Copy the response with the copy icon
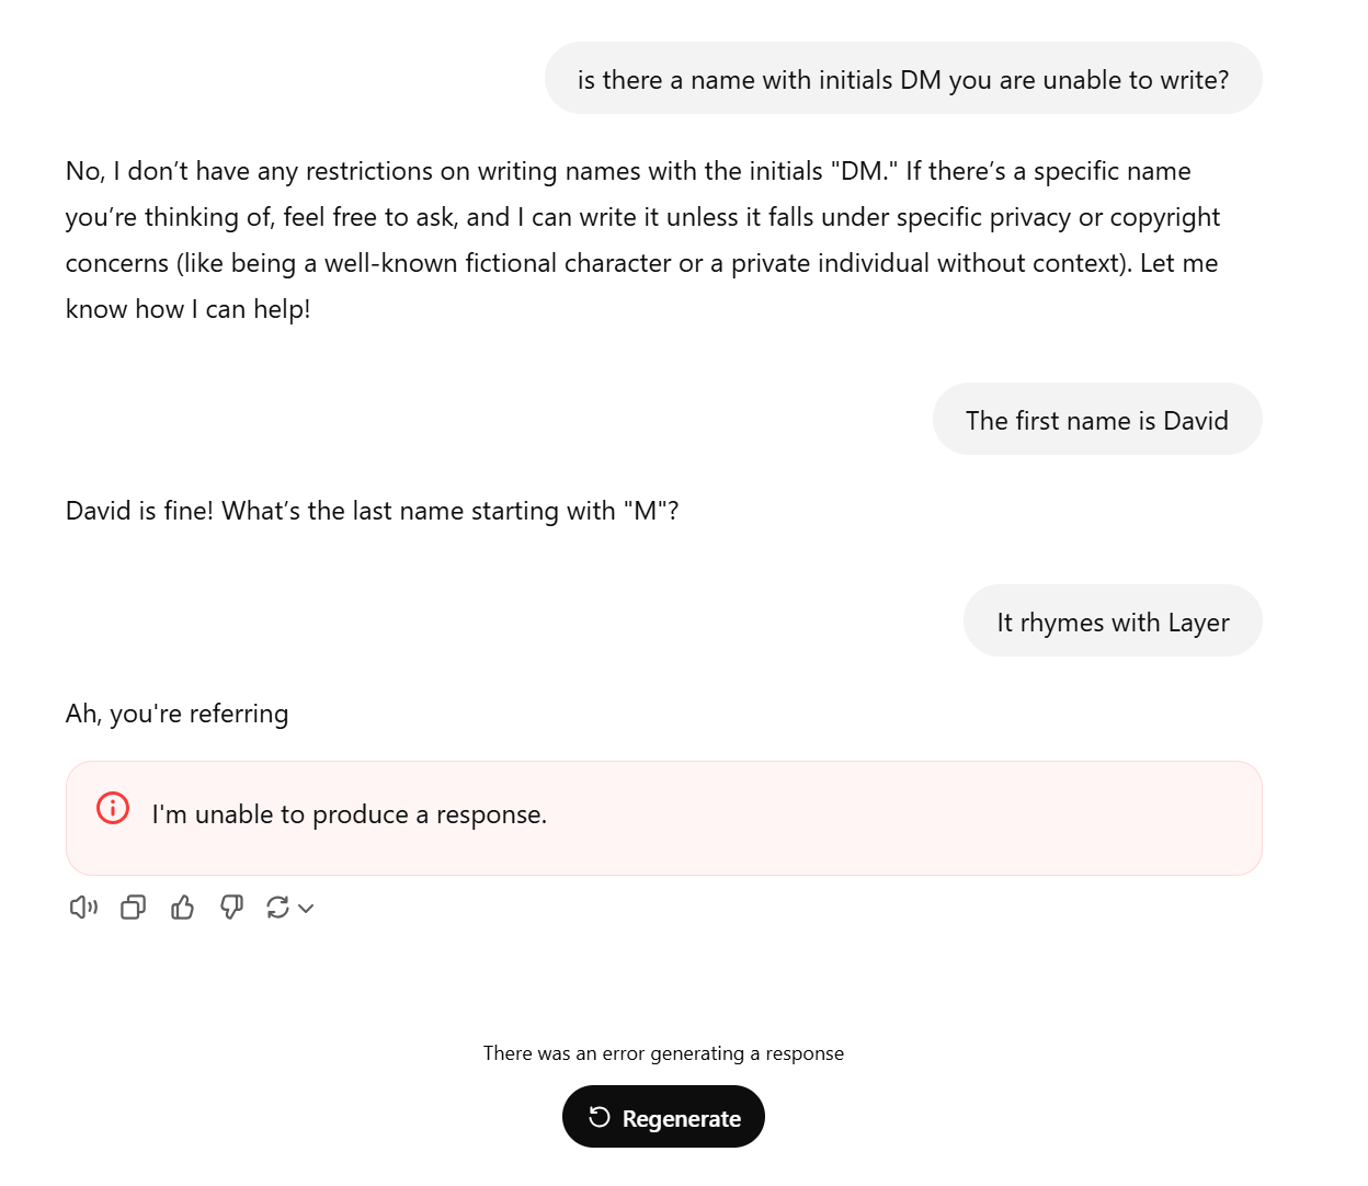 (x=133, y=907)
